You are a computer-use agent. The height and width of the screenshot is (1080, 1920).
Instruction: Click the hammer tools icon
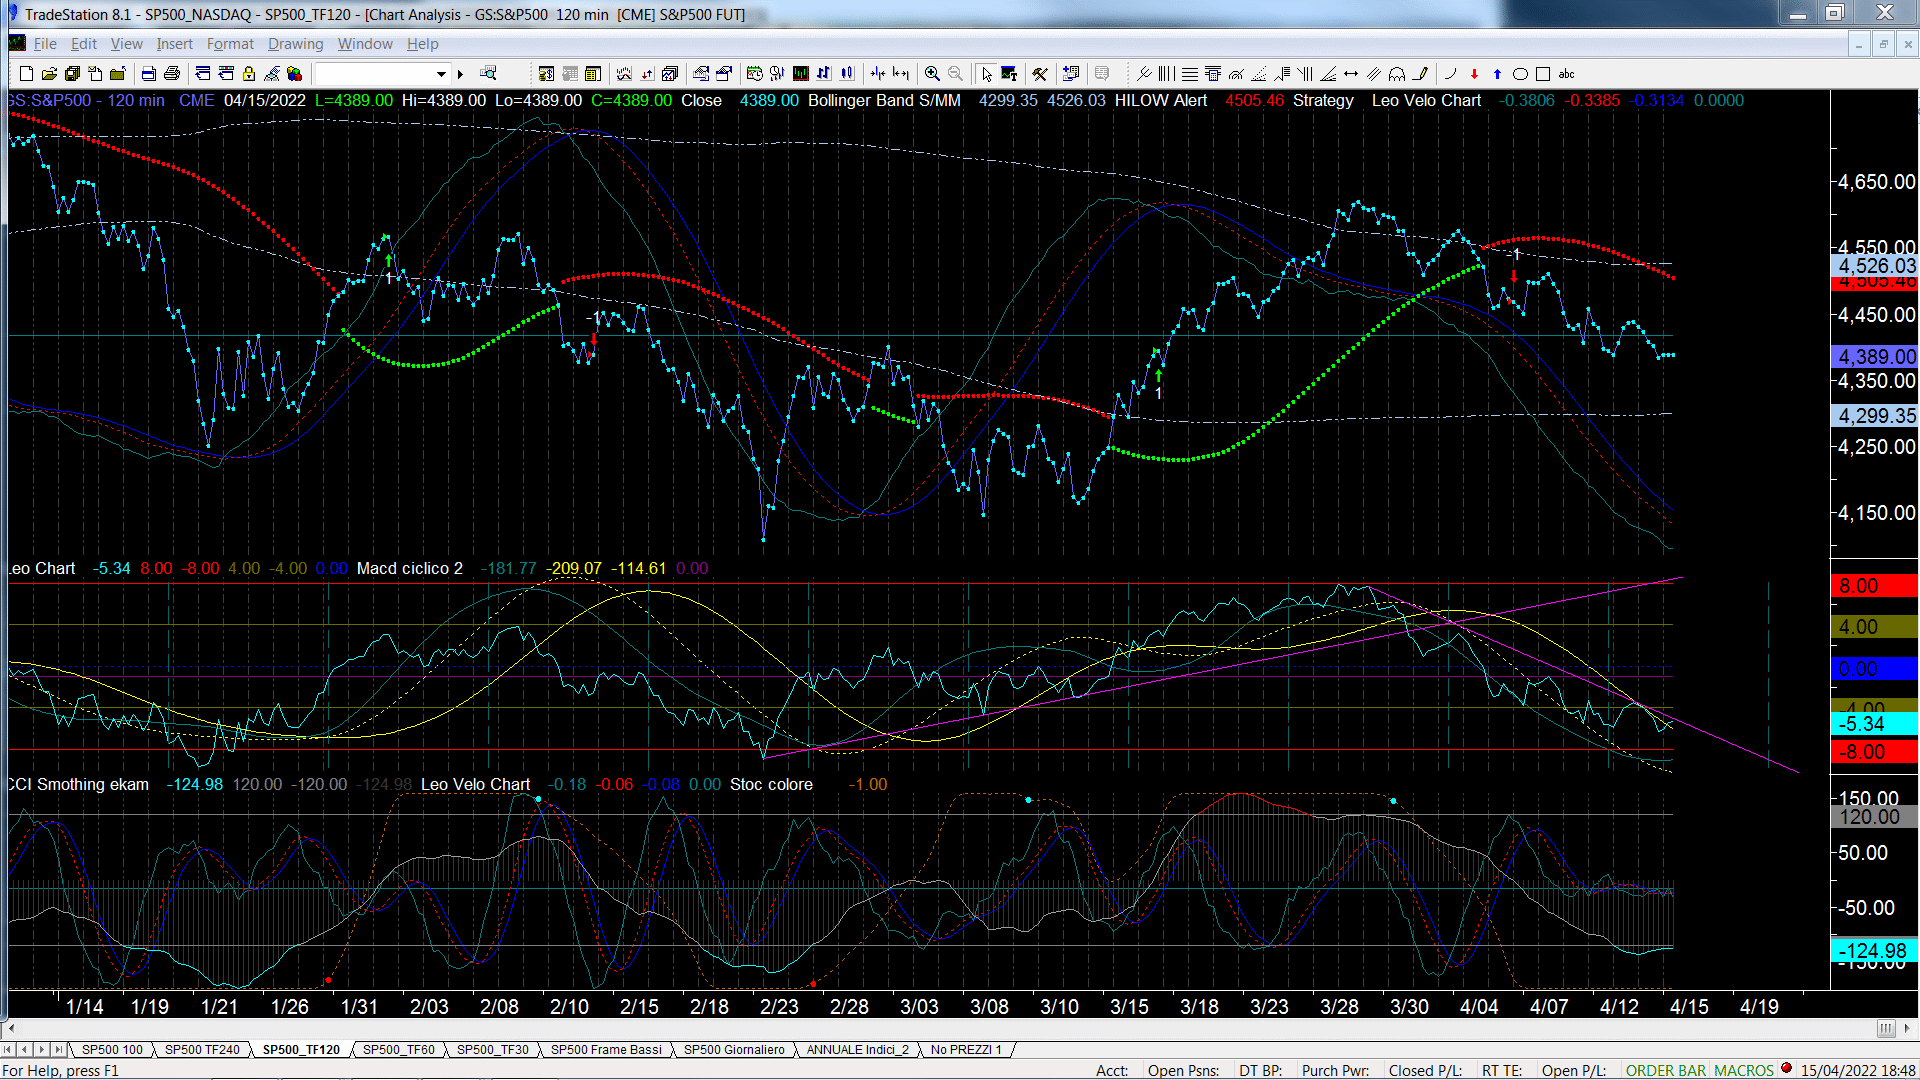1040,74
